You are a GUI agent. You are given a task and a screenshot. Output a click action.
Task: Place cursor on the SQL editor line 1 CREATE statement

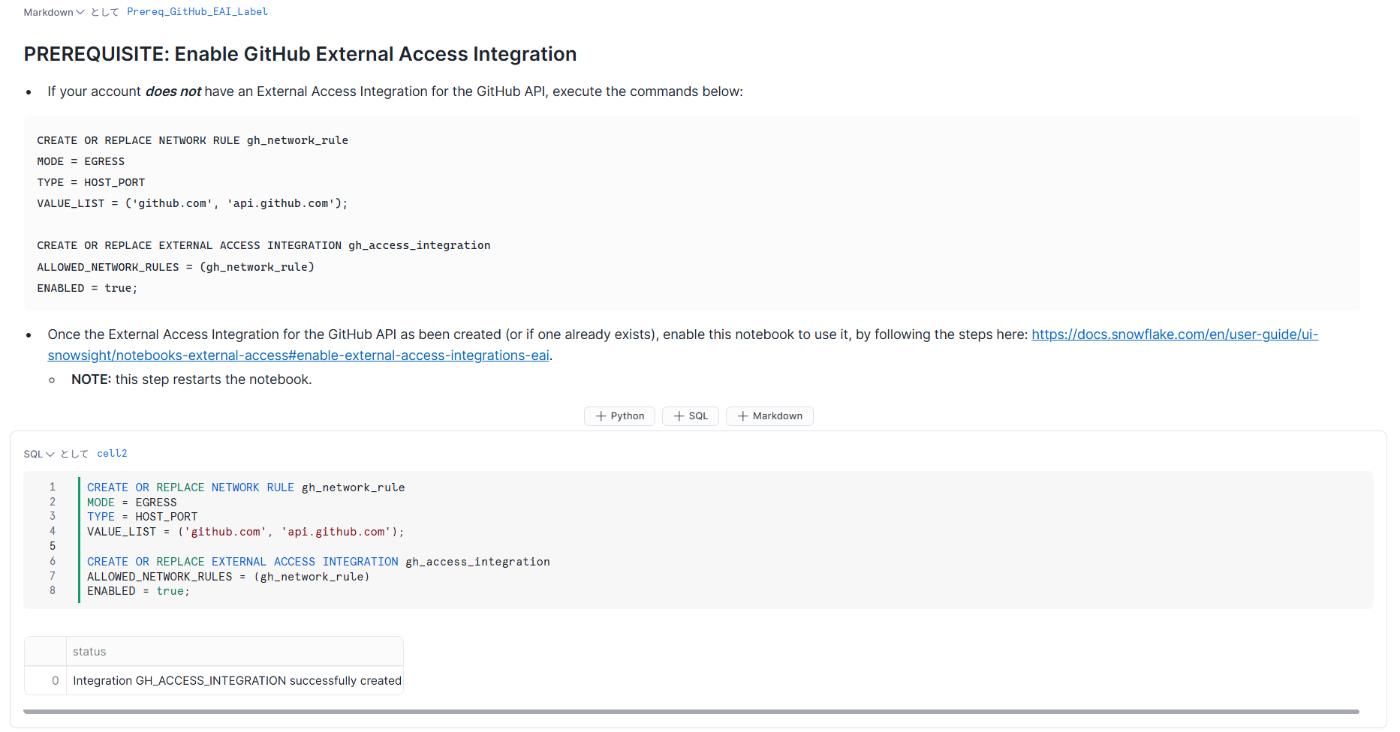pos(246,488)
